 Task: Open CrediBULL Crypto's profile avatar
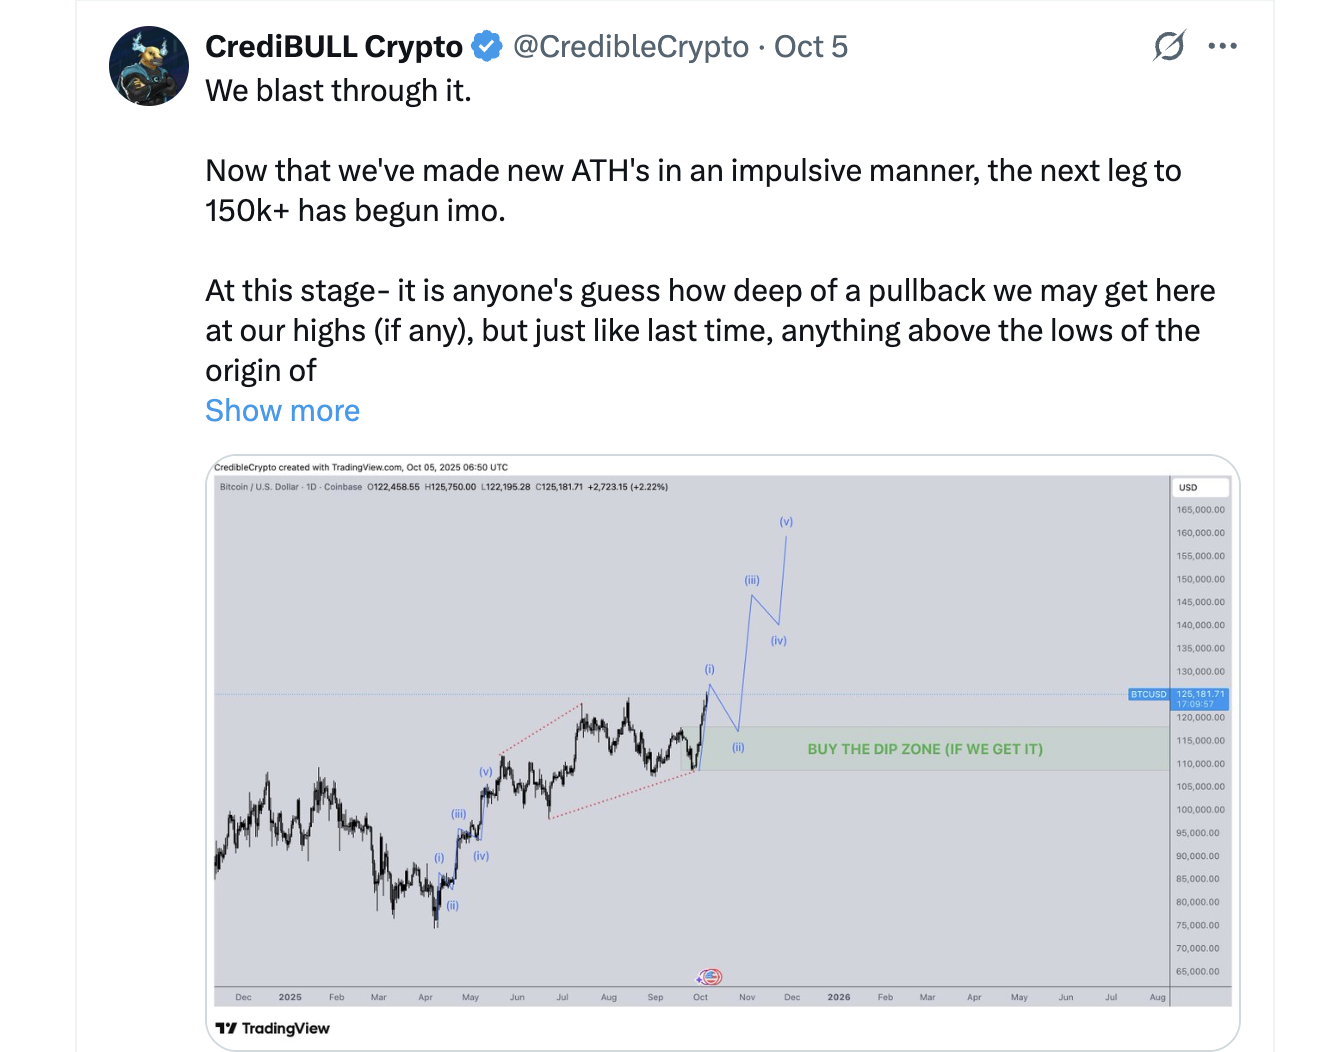pos(149,66)
